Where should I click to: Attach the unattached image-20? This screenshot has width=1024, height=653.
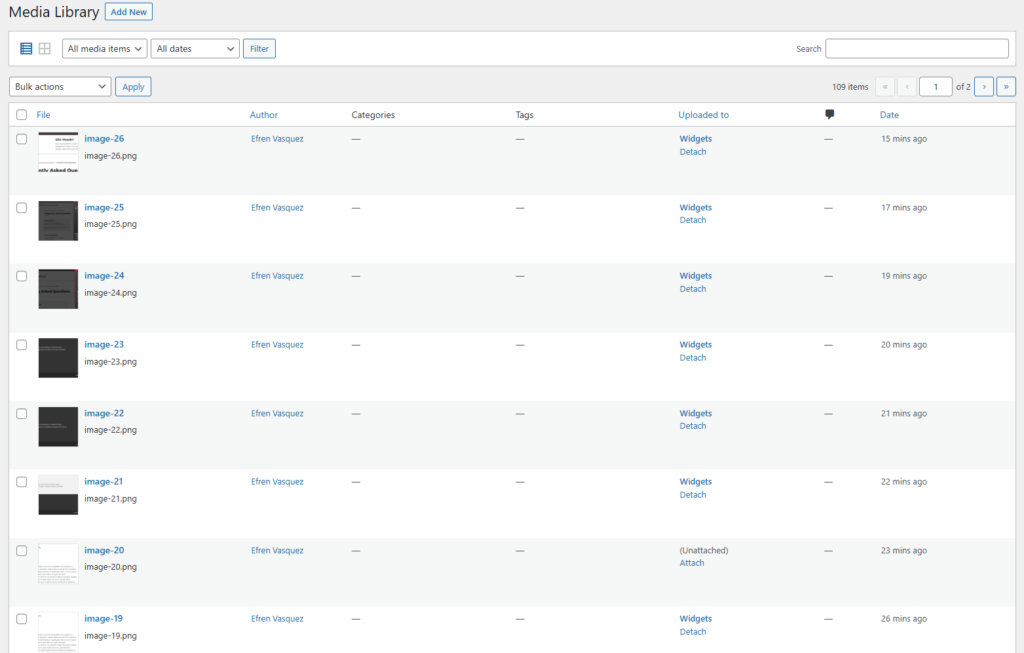click(x=691, y=562)
